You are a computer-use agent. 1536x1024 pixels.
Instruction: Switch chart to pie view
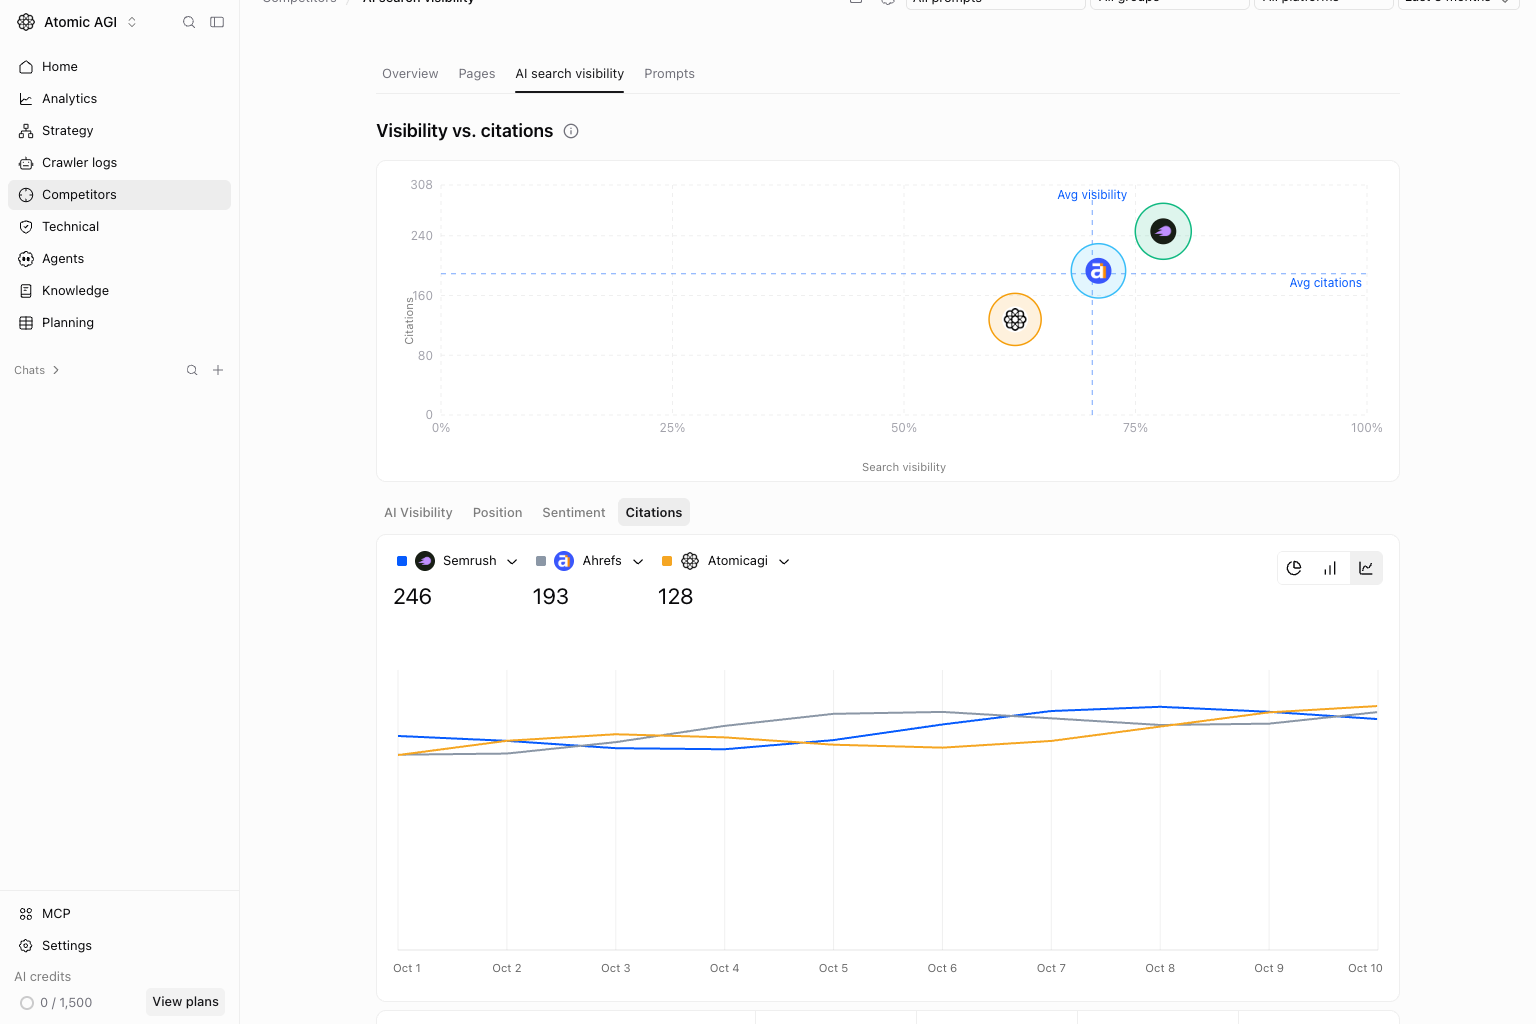click(1294, 568)
